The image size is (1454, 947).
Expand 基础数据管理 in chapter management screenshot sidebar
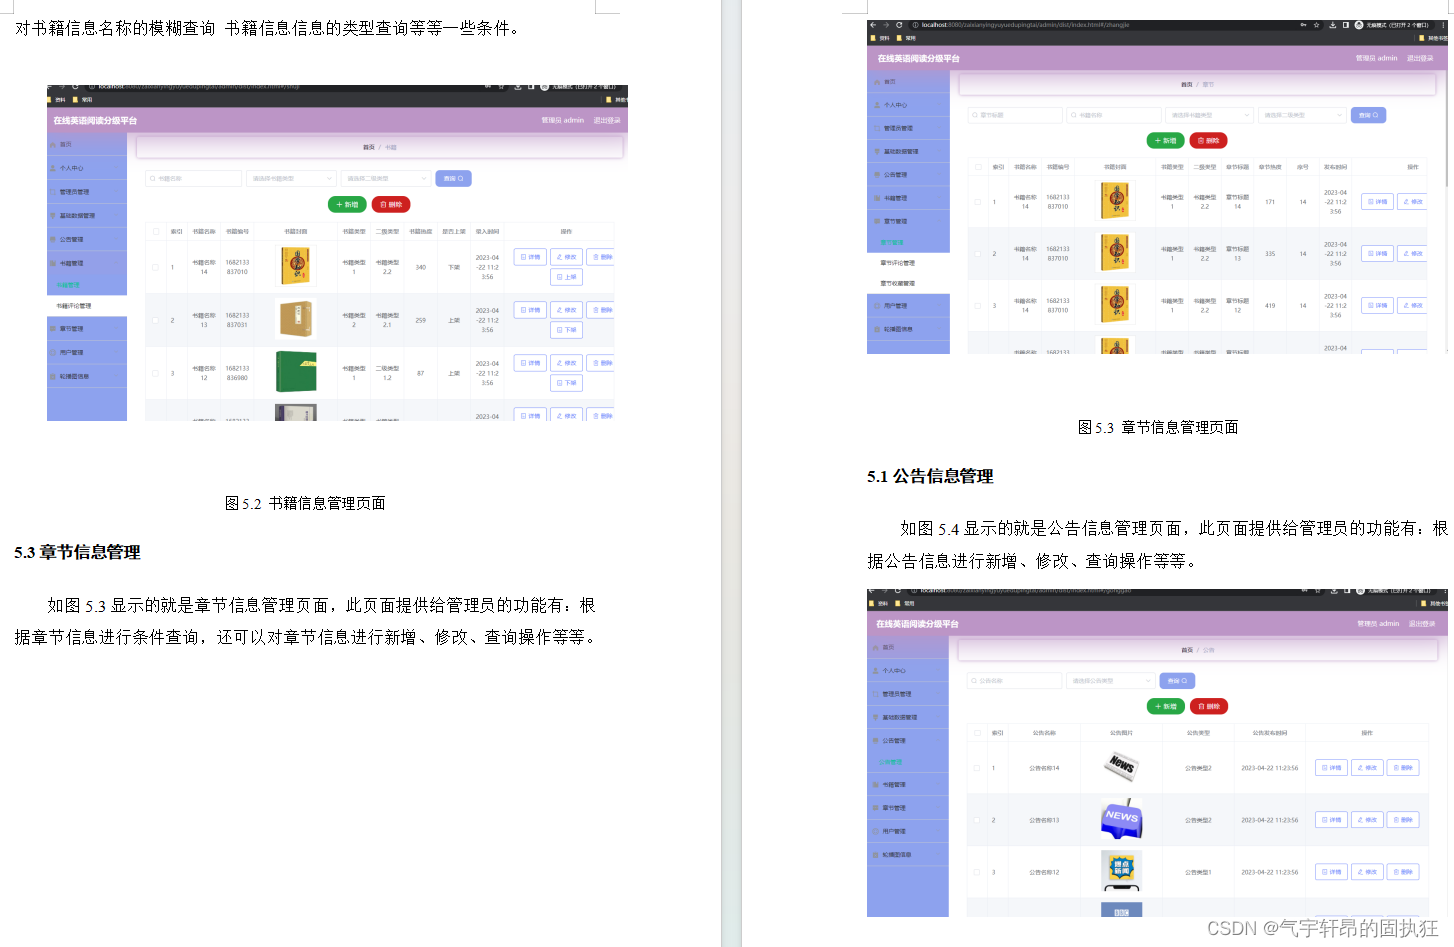coord(908,151)
